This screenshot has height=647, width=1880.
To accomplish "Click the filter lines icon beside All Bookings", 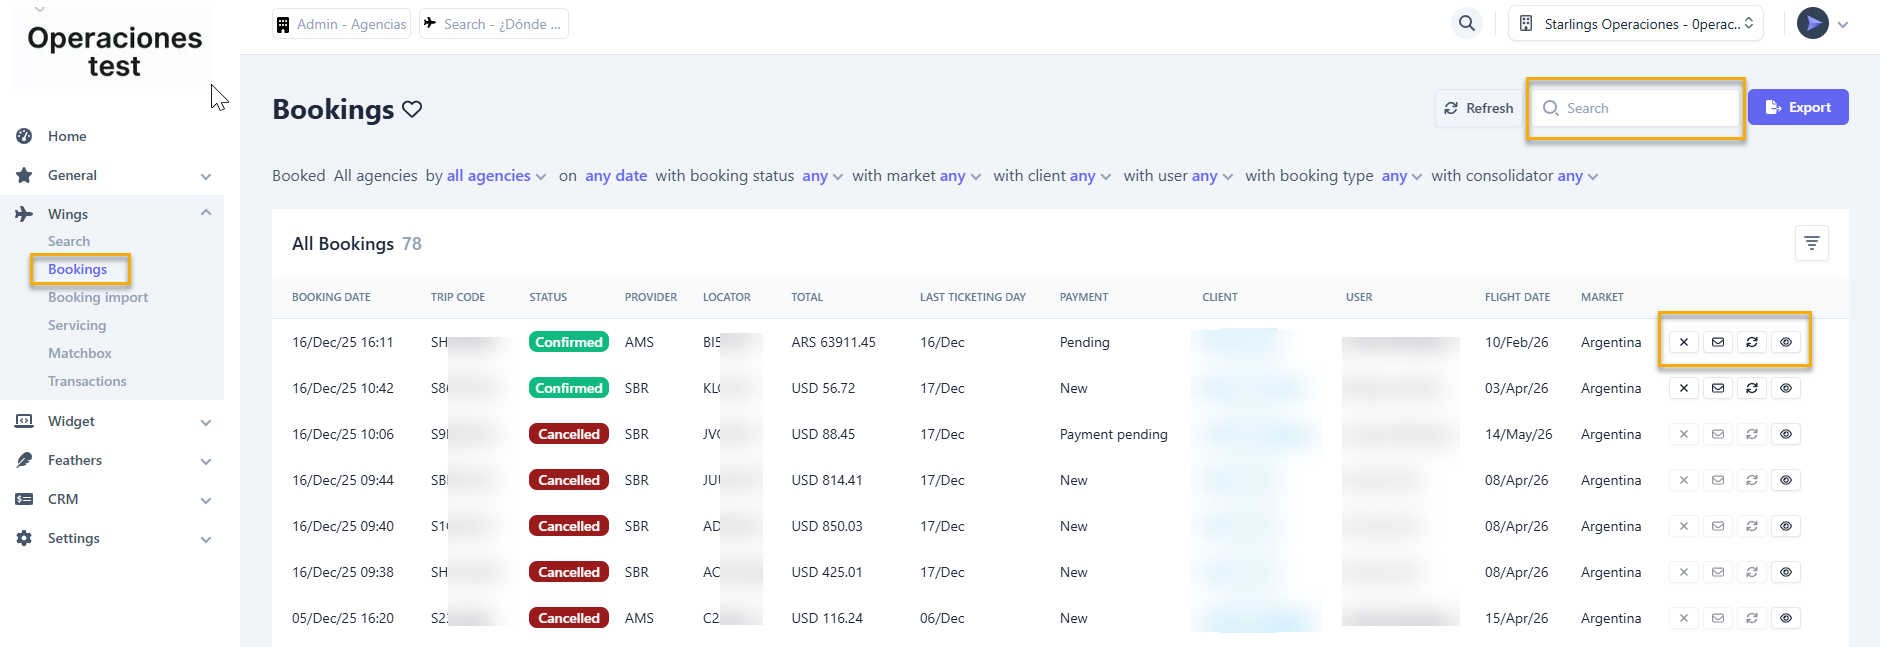I will pyautogui.click(x=1811, y=243).
